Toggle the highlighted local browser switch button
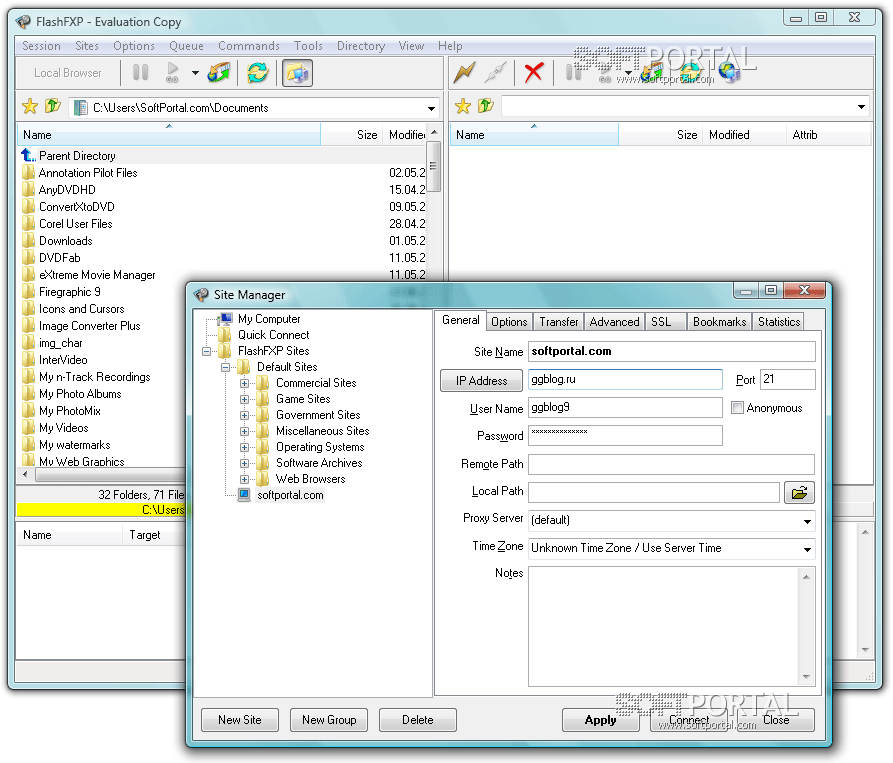This screenshot has width=893, height=763. coord(297,73)
